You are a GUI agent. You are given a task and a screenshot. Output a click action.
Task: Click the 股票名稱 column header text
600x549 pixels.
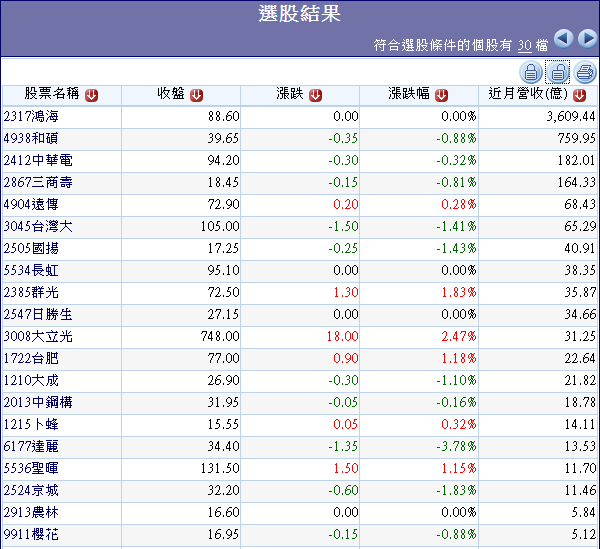(52, 93)
